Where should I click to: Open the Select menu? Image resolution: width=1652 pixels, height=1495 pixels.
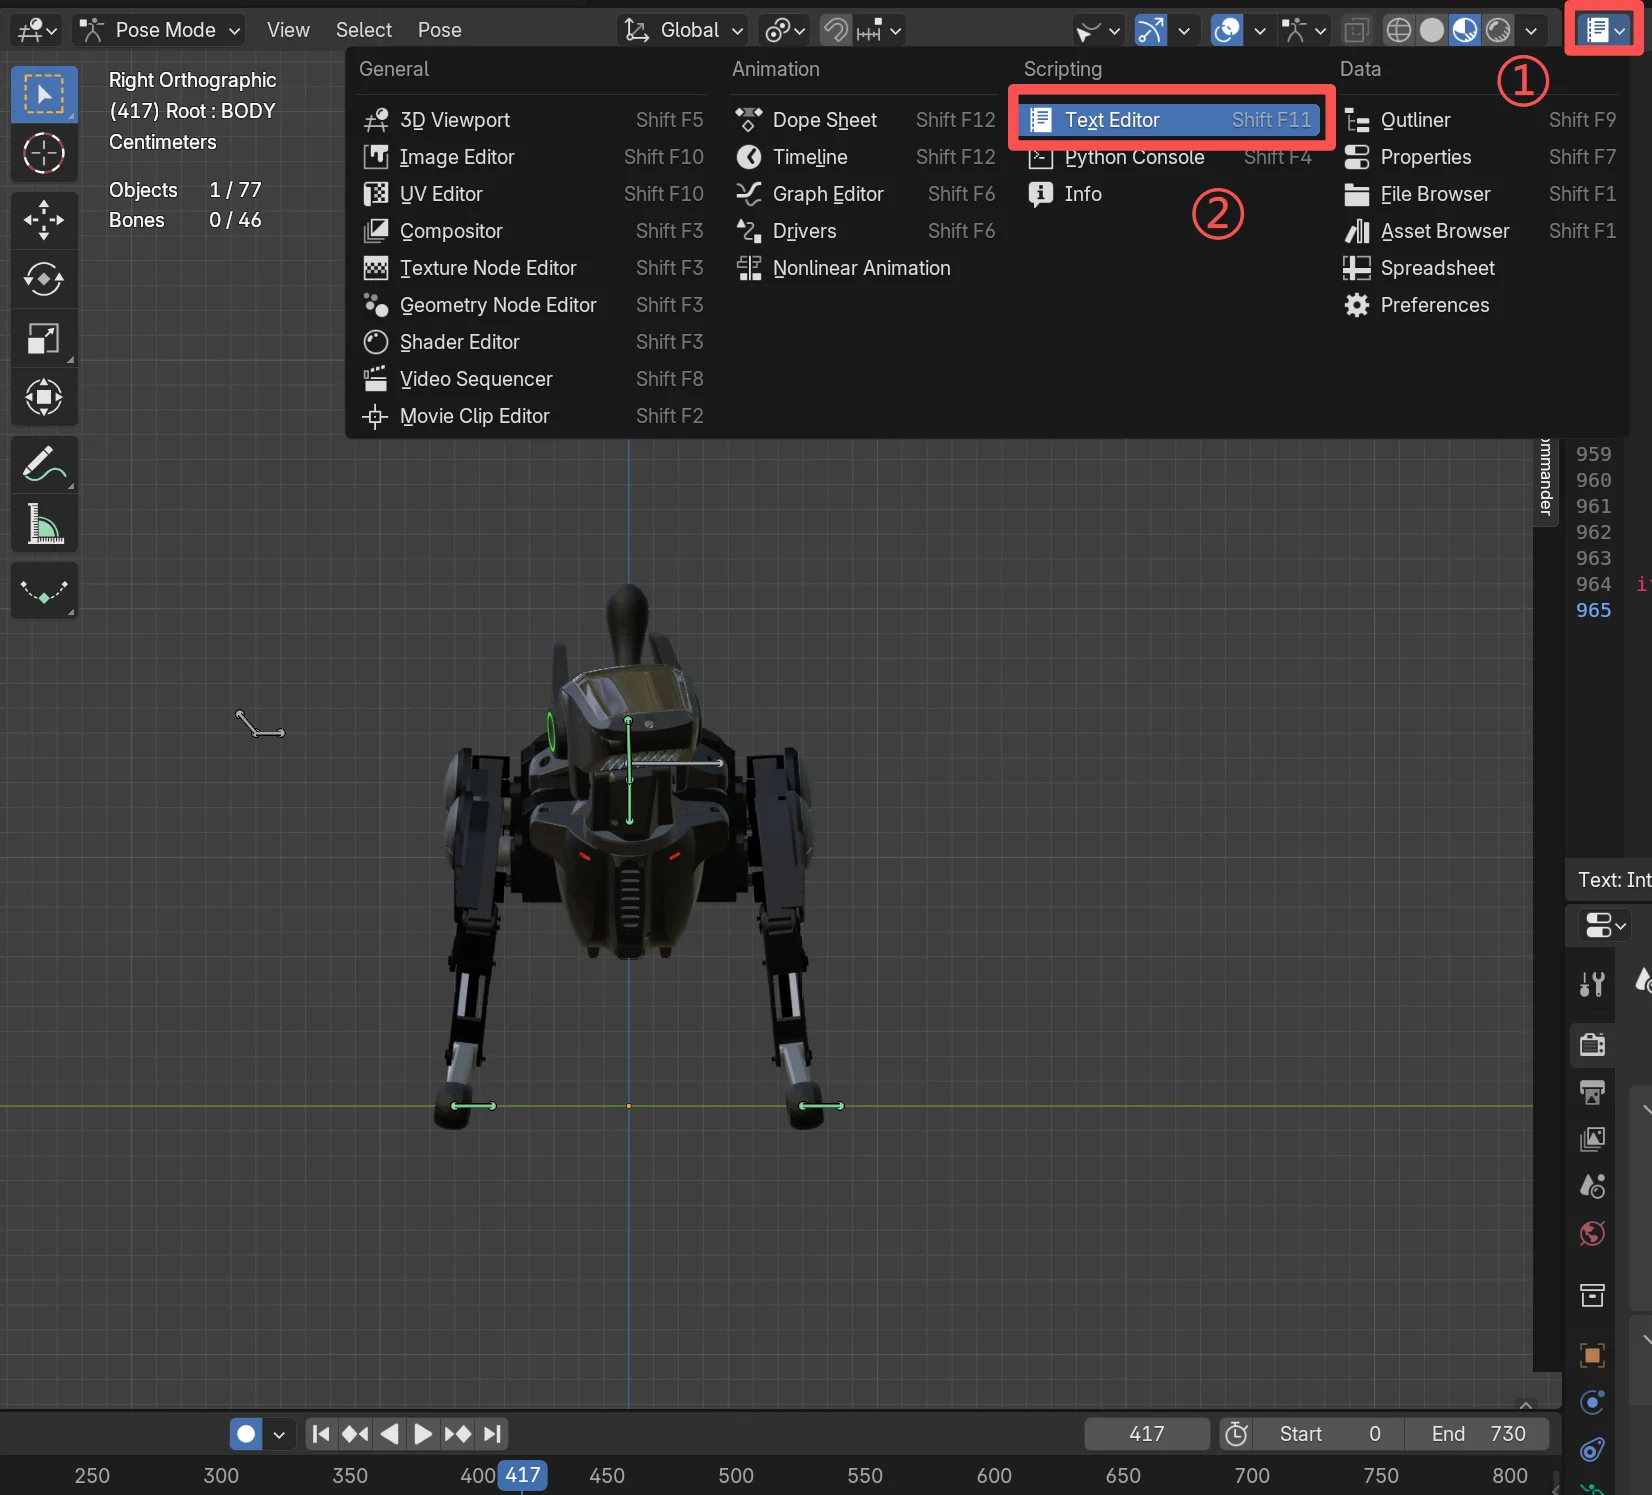pos(363,30)
